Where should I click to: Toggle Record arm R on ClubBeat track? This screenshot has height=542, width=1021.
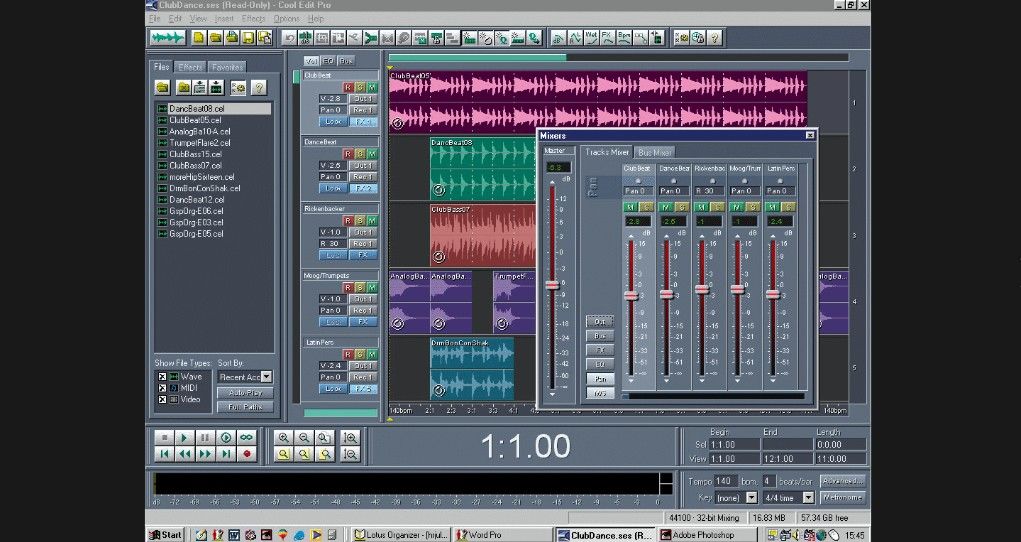click(348, 87)
